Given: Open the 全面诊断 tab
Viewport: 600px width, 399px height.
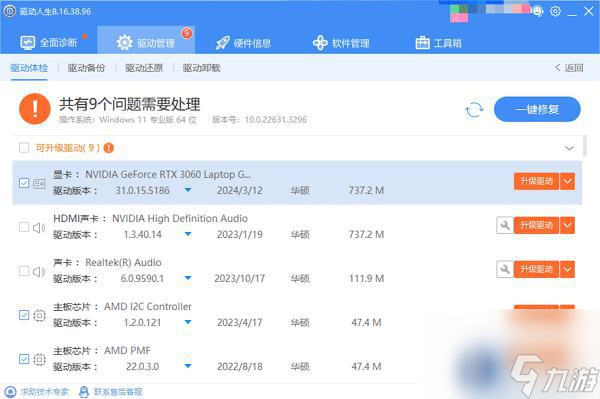Looking at the screenshot, I should tap(49, 42).
